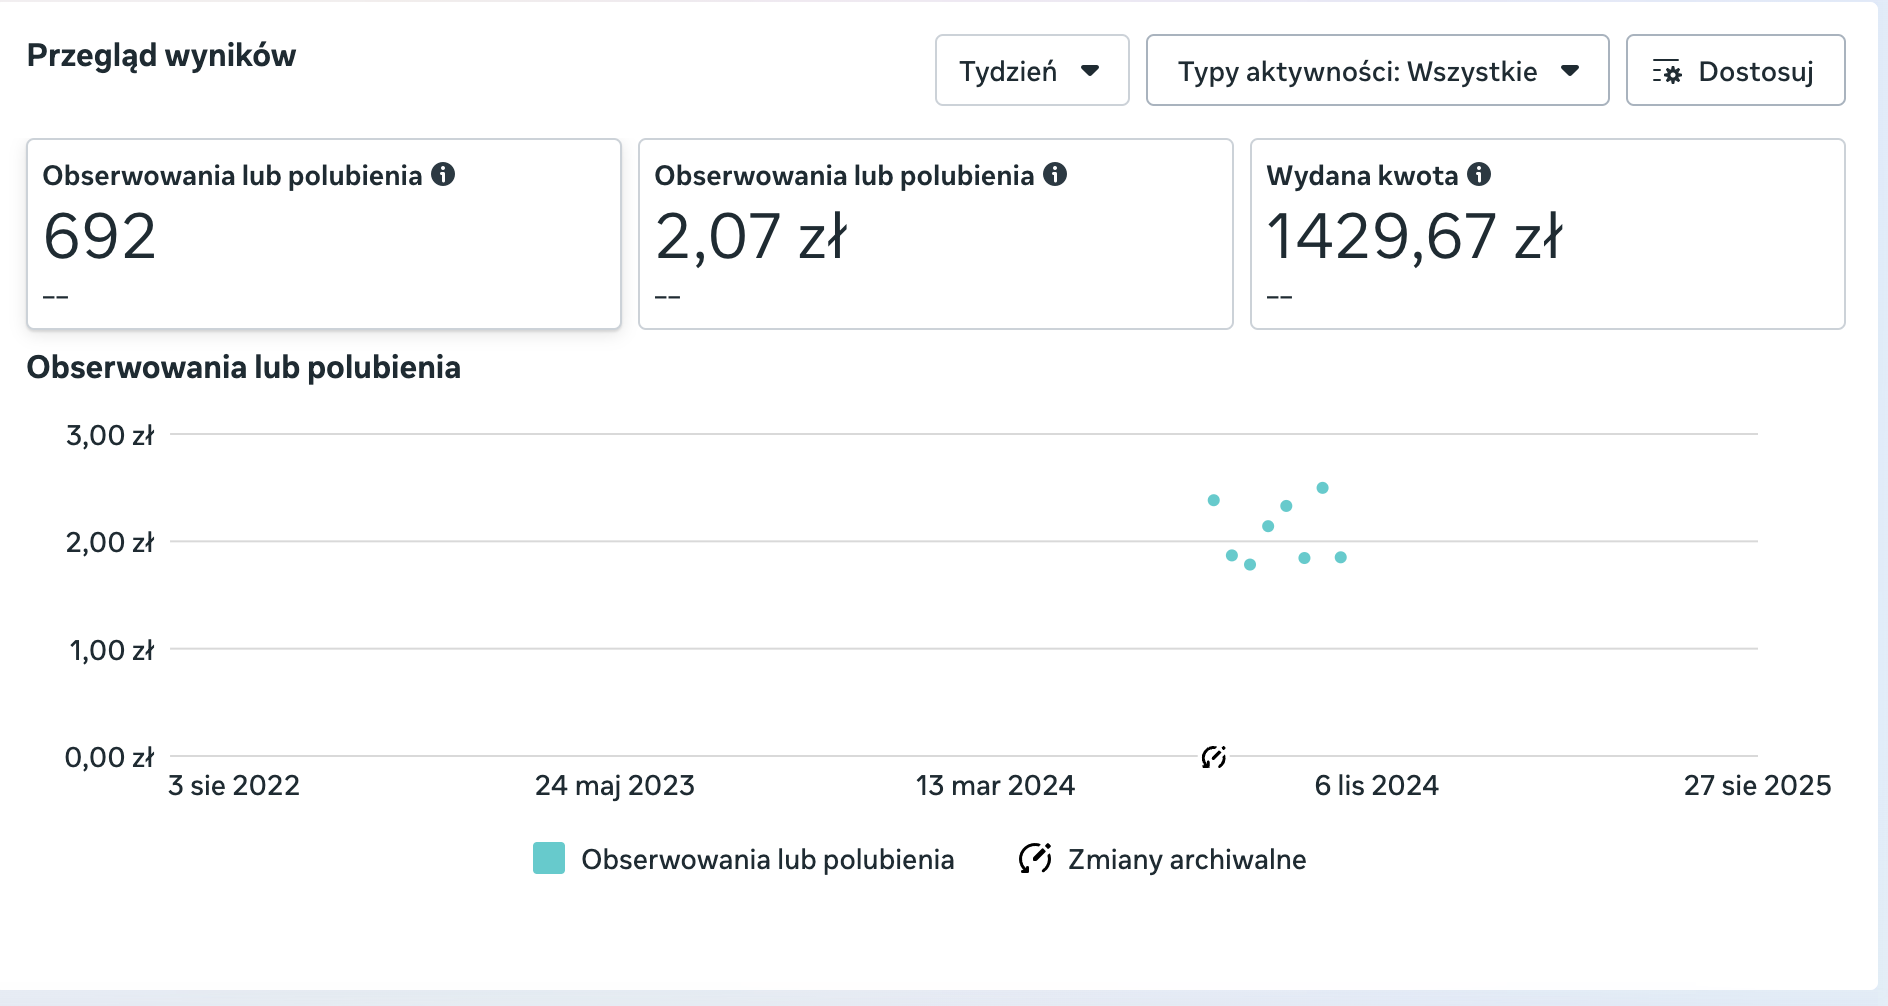Screen dimensions: 1888x1006
Task: Open the Typy aktywności: Wszystkie dropdown
Action: pyautogui.click(x=1377, y=70)
